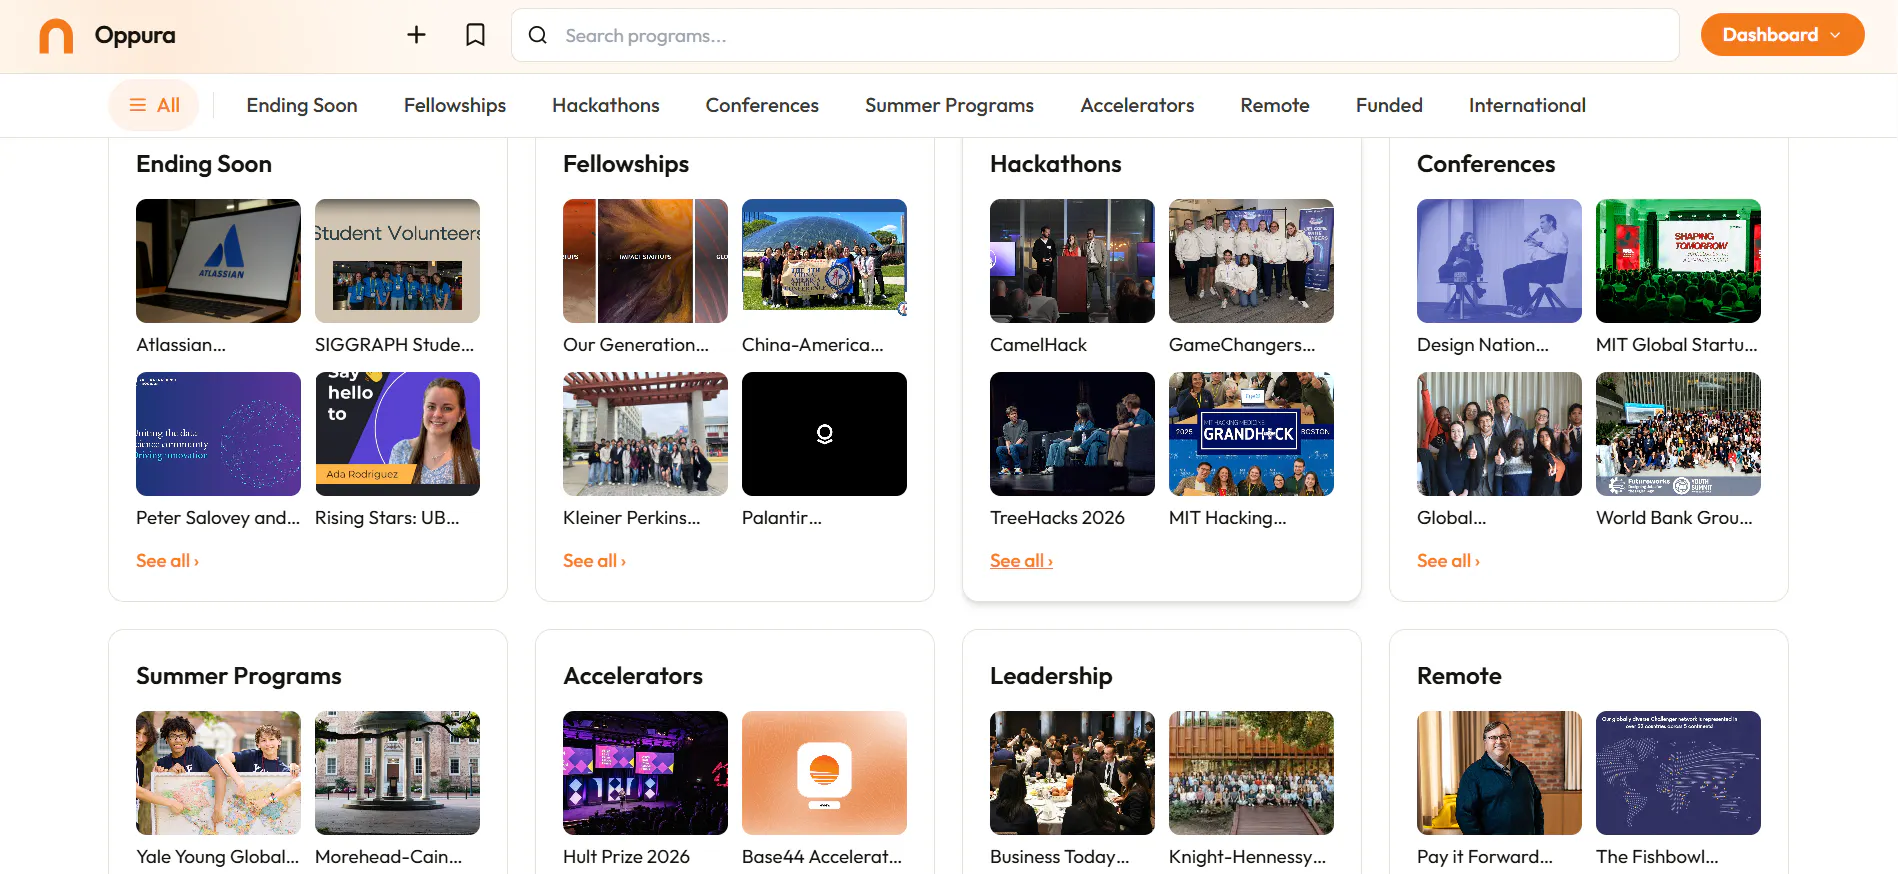Open Peter Salovey program thumbnail
The width and height of the screenshot is (1898, 874).
[x=218, y=434]
